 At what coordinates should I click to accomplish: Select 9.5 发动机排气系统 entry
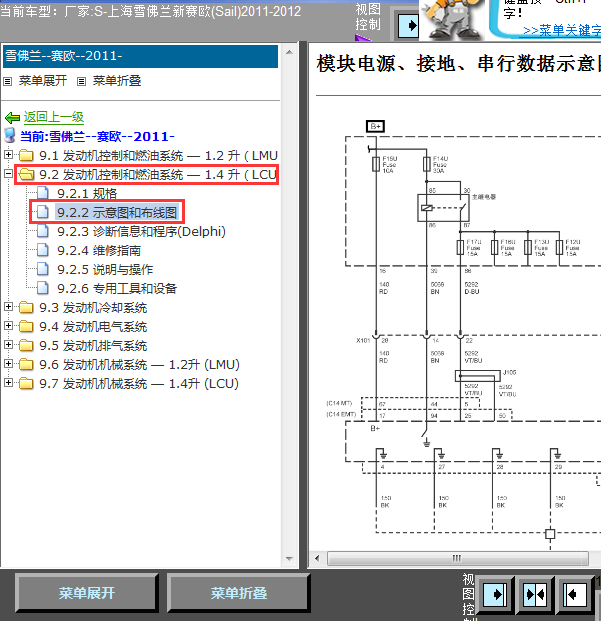coord(93,346)
